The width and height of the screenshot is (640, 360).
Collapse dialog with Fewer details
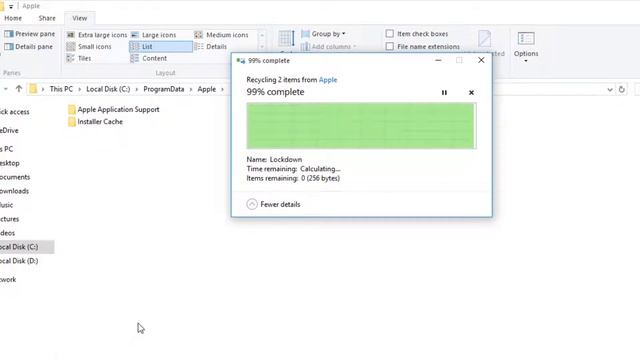click(x=273, y=204)
